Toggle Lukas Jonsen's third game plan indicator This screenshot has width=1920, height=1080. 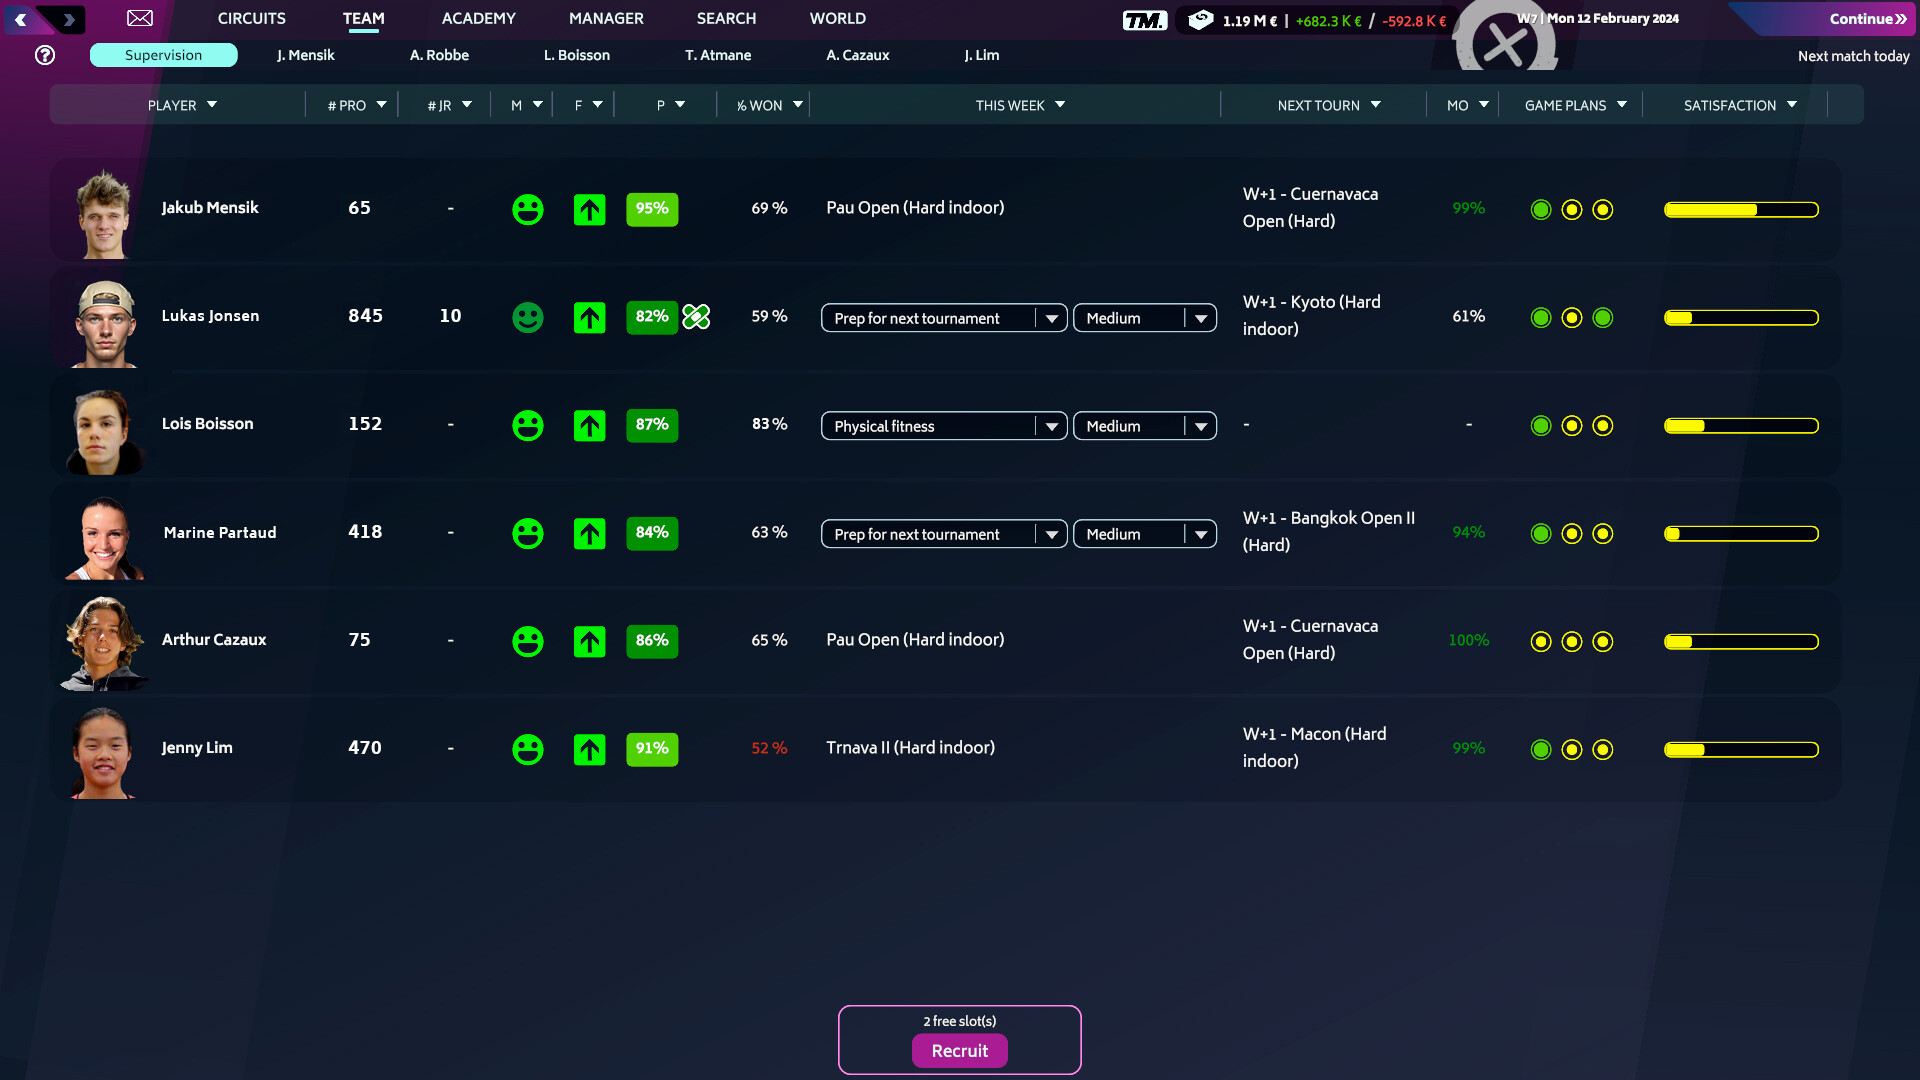click(1604, 318)
